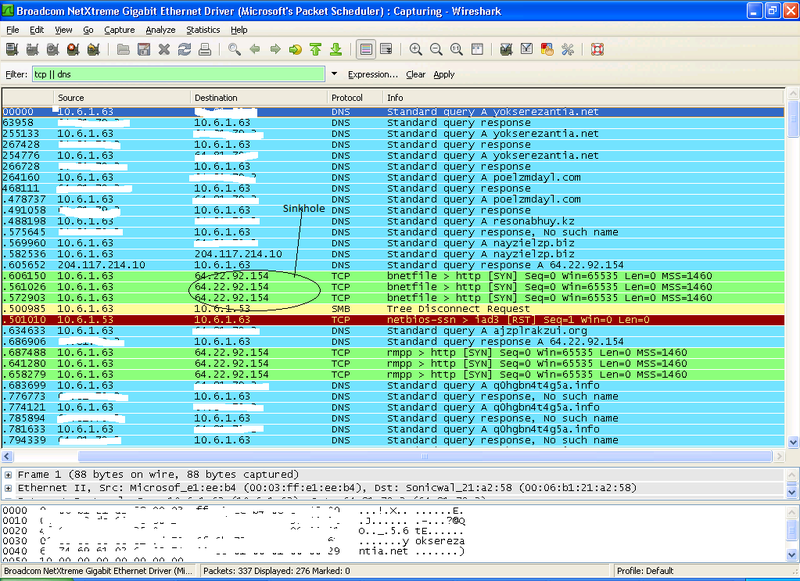Select first rmpp > http SYN row
Viewport: 800px width, 581px height.
click(x=393, y=352)
